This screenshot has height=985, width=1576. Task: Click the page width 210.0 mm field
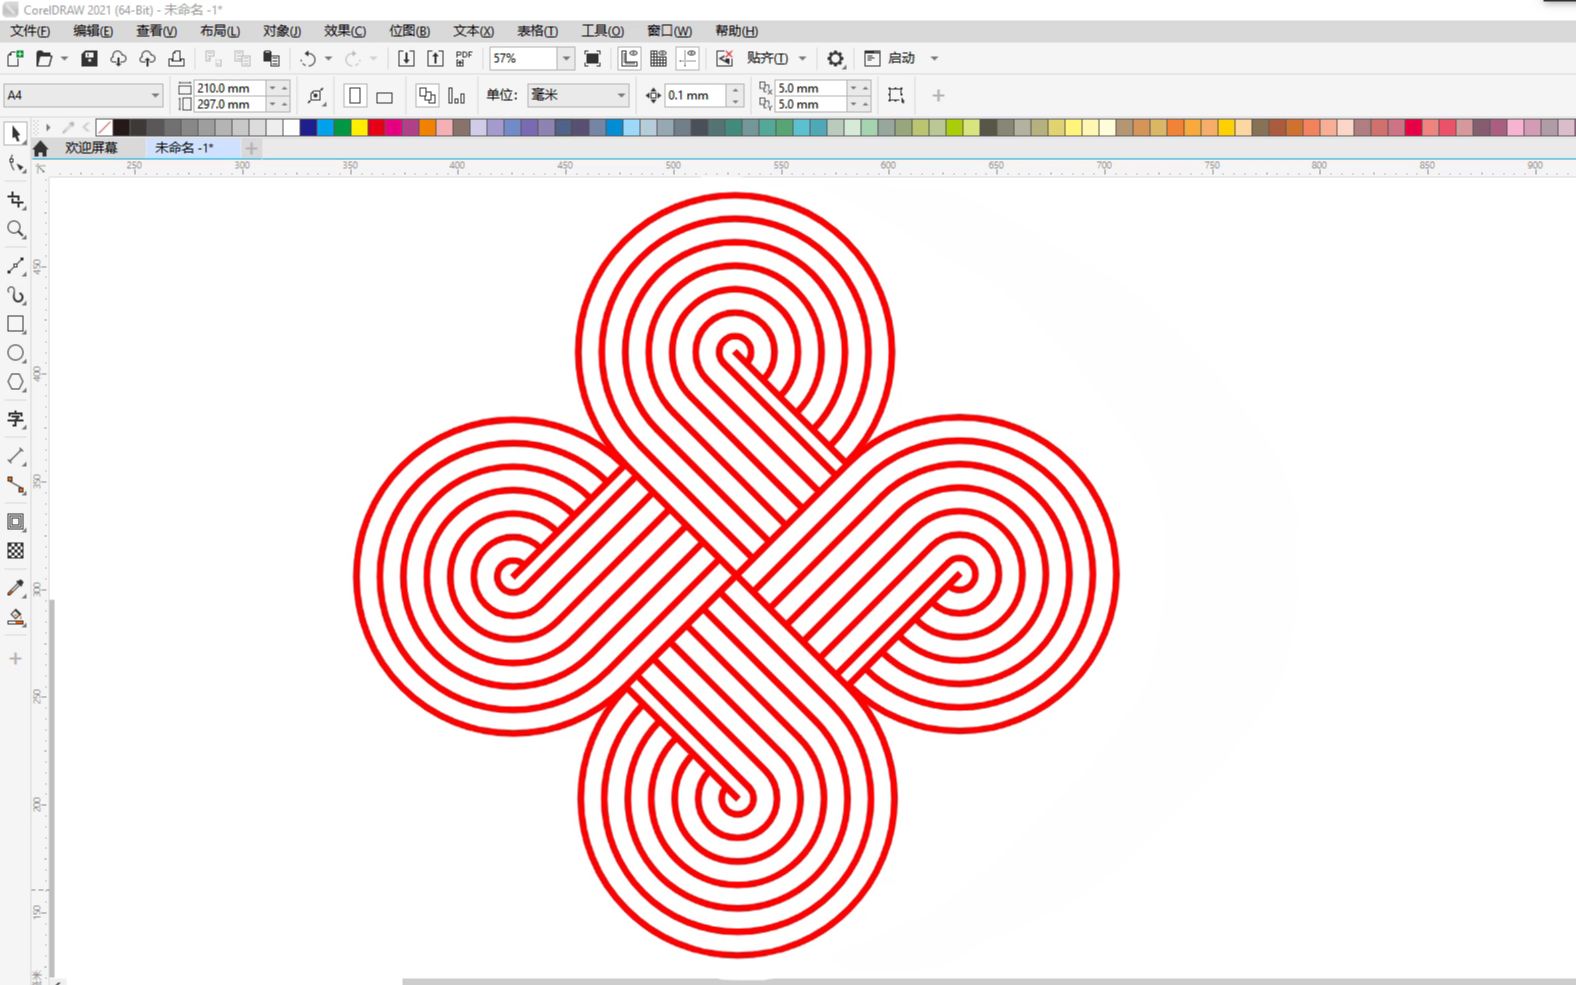click(229, 88)
